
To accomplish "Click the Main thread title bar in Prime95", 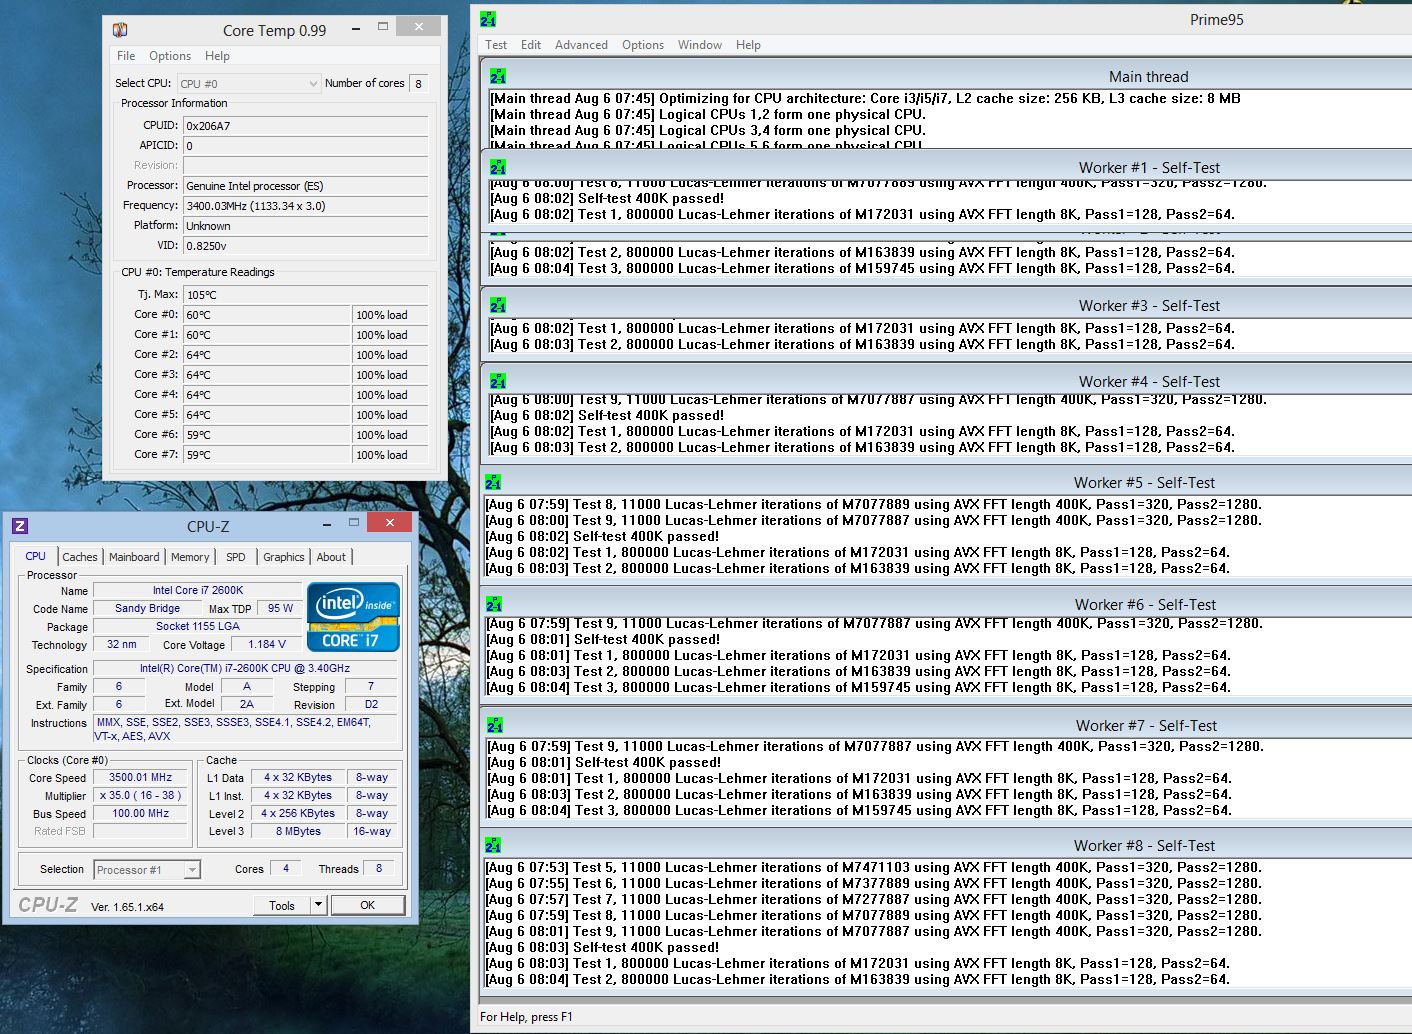I will coord(1149,76).
